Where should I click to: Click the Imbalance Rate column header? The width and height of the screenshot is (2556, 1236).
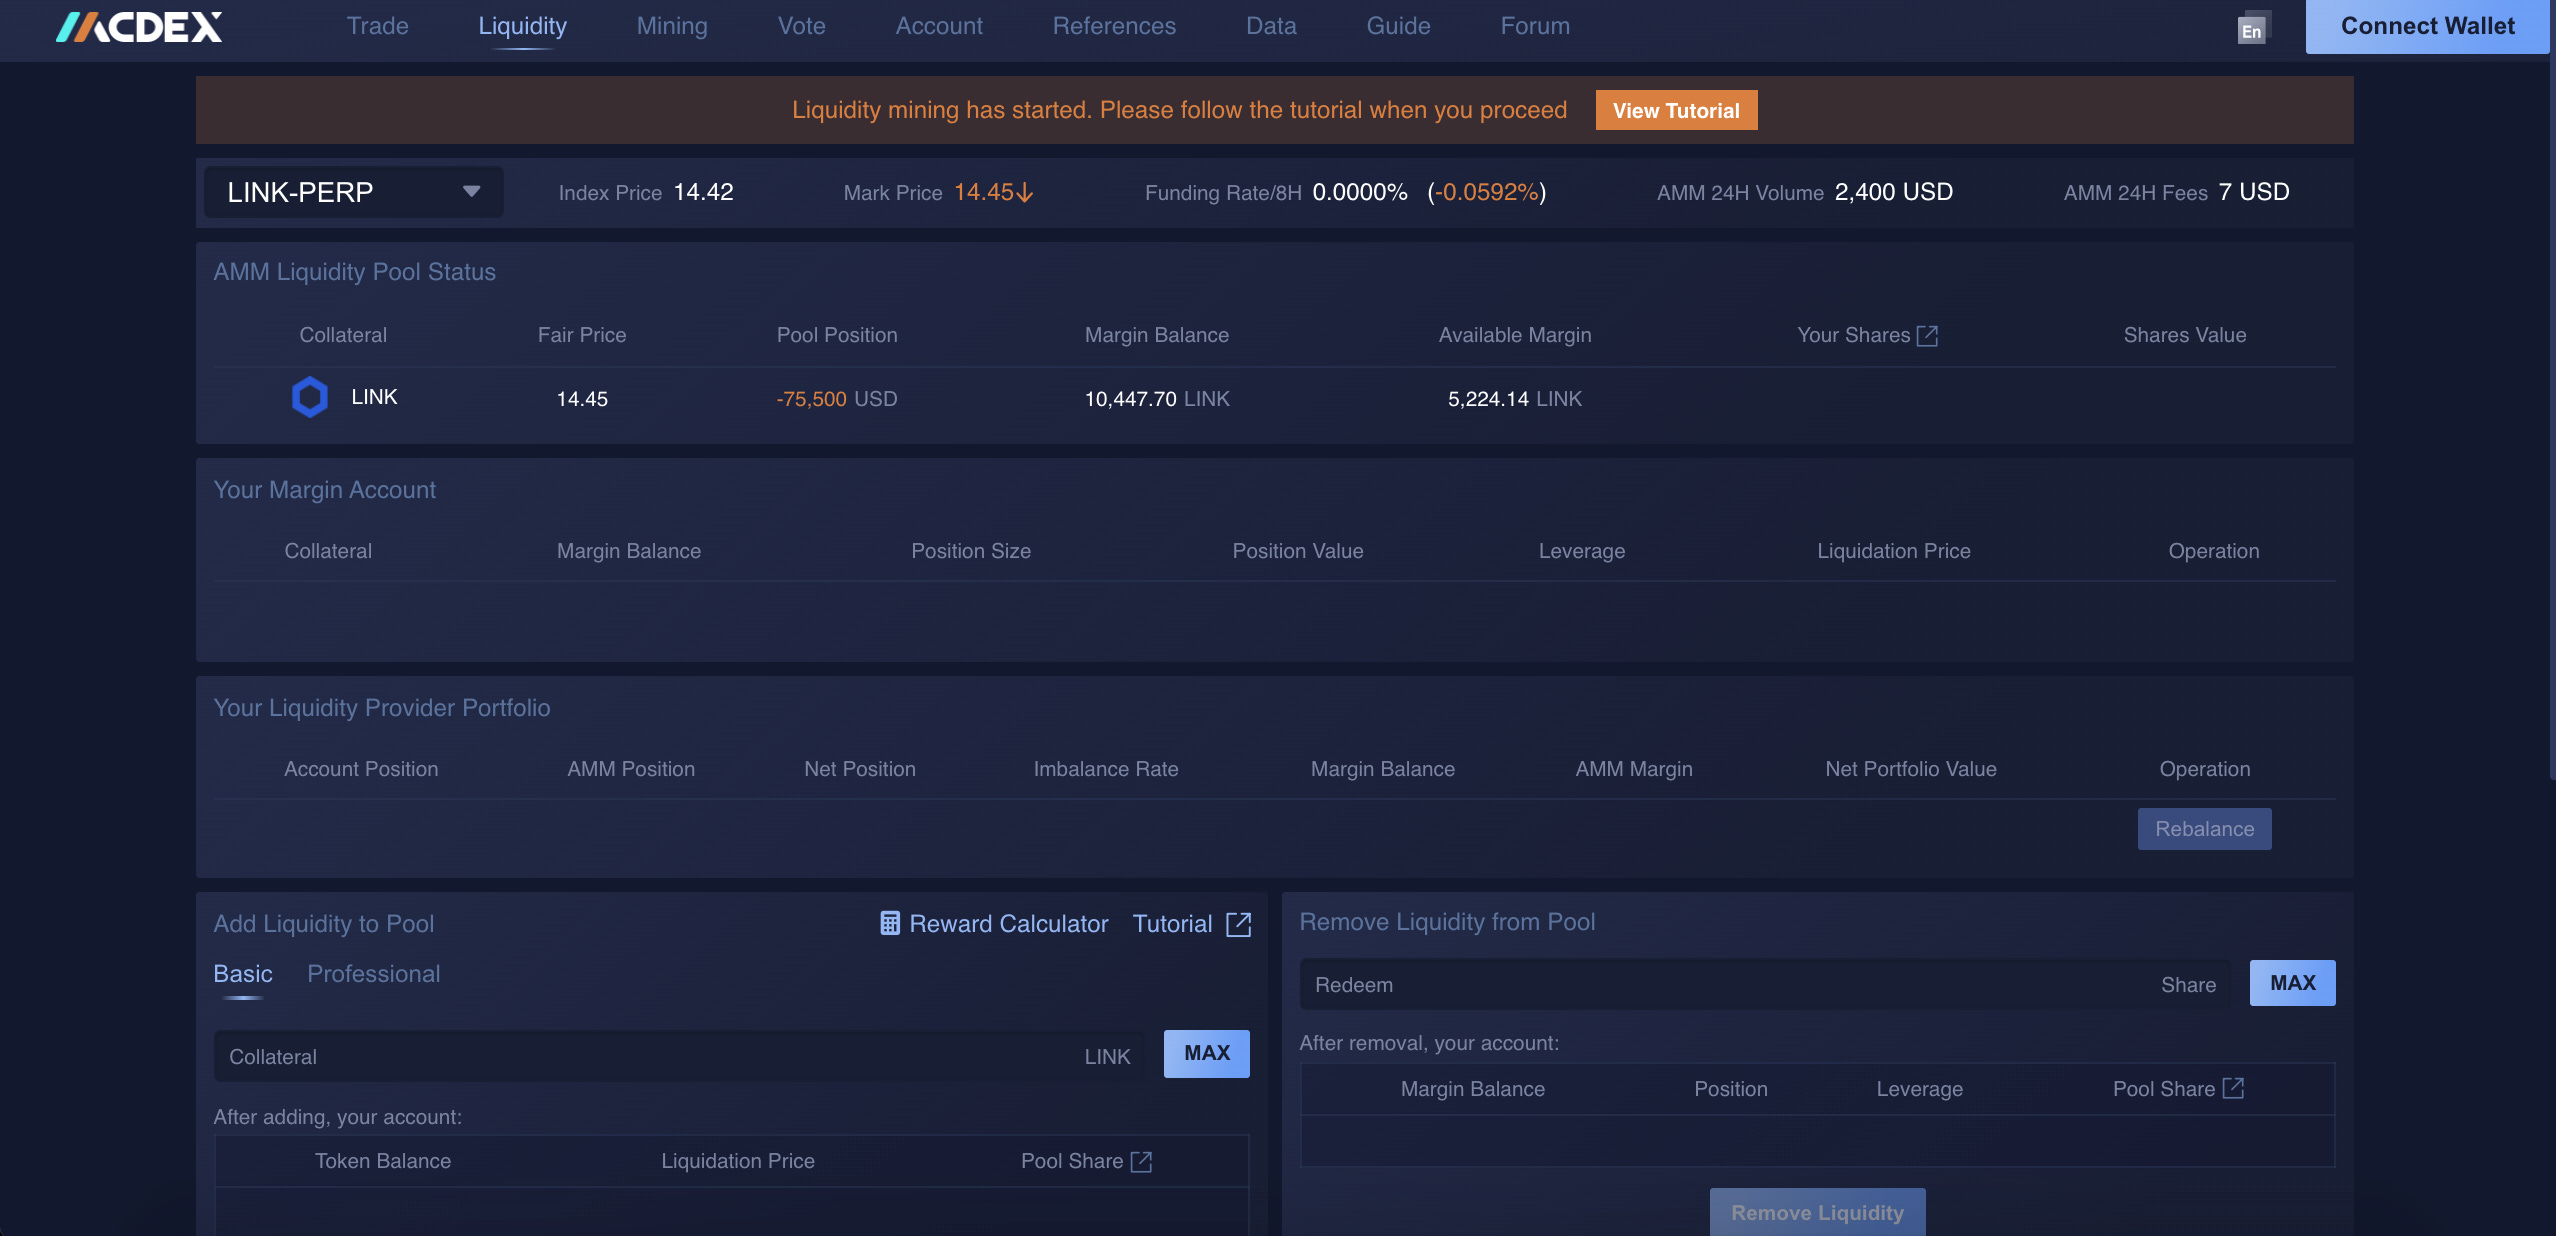point(1106,769)
